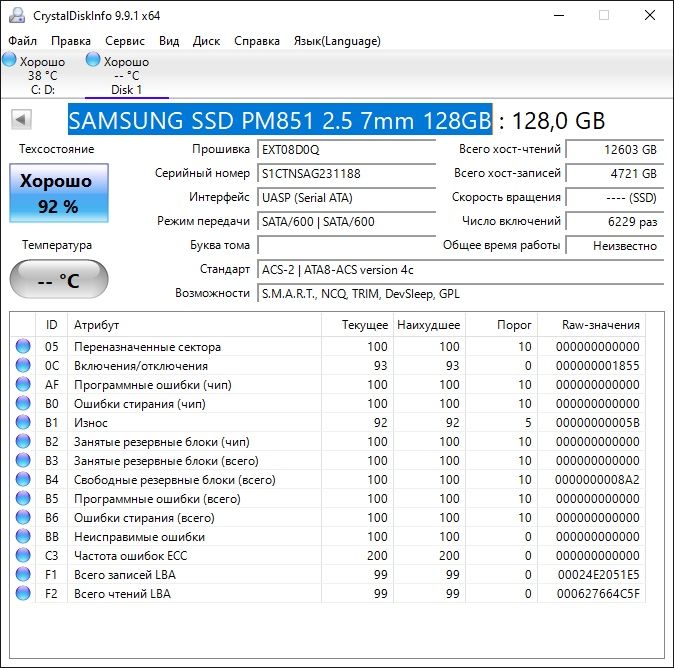The height and width of the screenshot is (668, 674).
Task: Click status icon of Занятые резервные блоки (всего)
Action: pyautogui.click(x=23, y=460)
